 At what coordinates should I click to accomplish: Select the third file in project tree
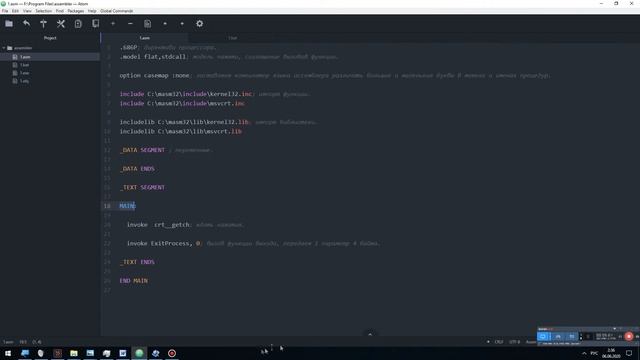click(x=24, y=73)
